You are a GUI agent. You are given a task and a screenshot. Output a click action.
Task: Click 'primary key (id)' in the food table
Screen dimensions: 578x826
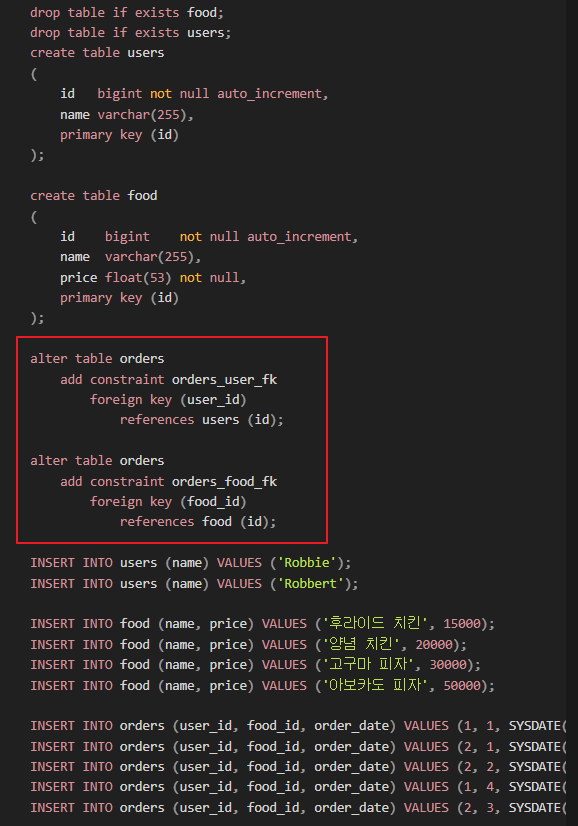coord(119,298)
